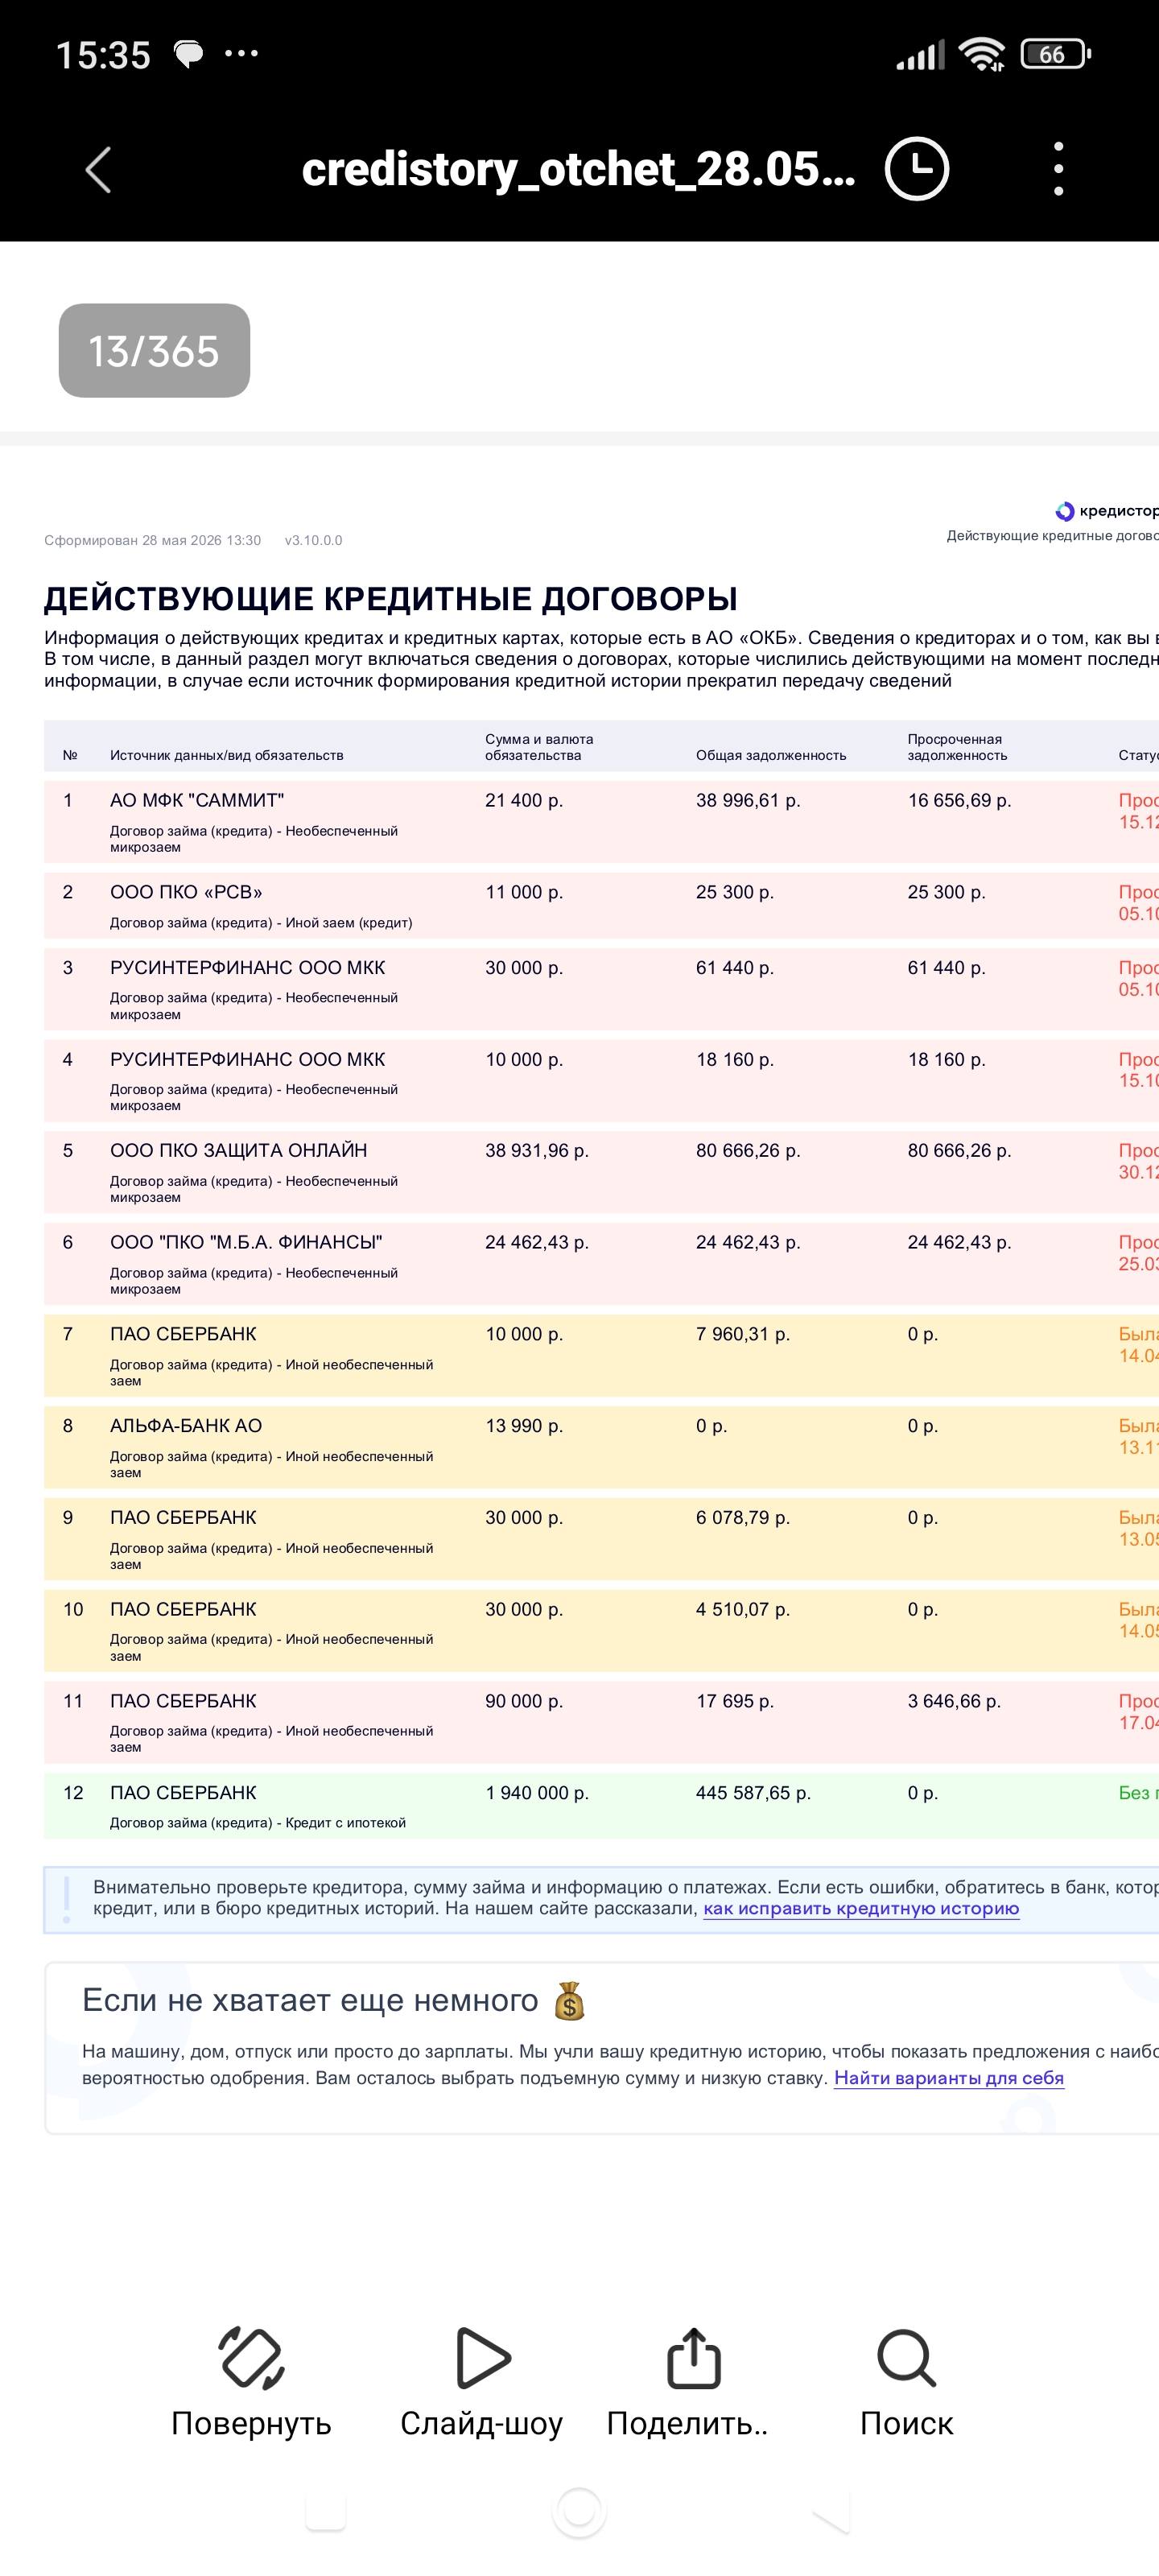The width and height of the screenshot is (1159, 2576).
Task: Tap «Кредит с ипотекой» description
Action: click(346, 1823)
